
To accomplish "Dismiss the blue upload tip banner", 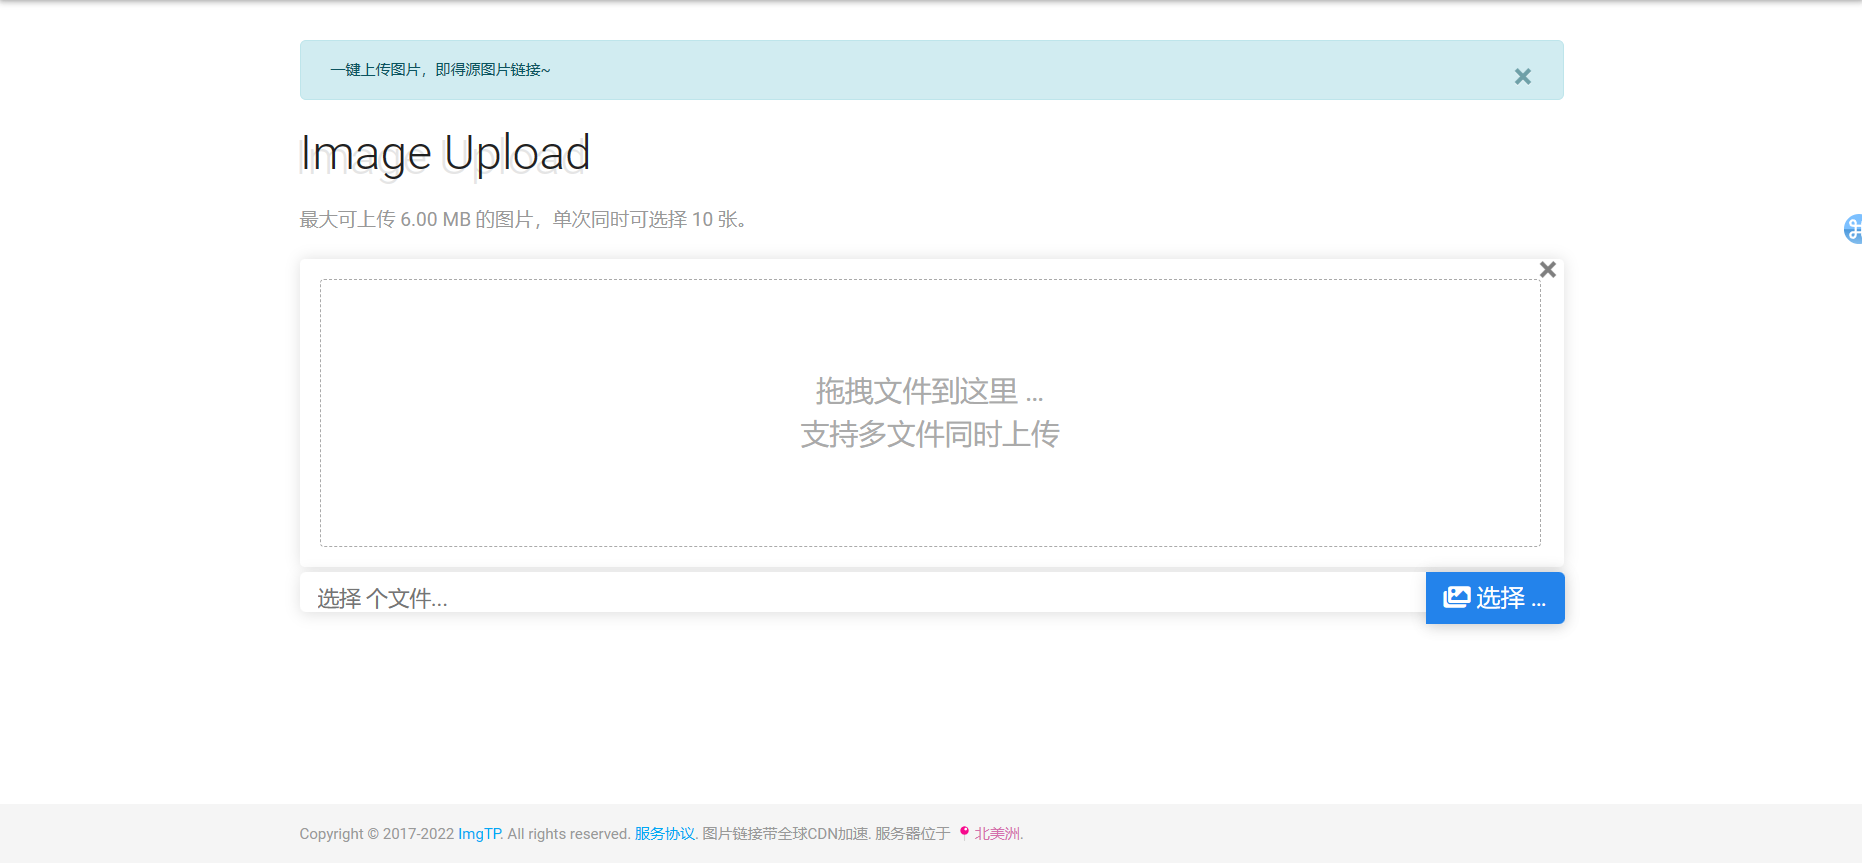I will pos(1522,76).
